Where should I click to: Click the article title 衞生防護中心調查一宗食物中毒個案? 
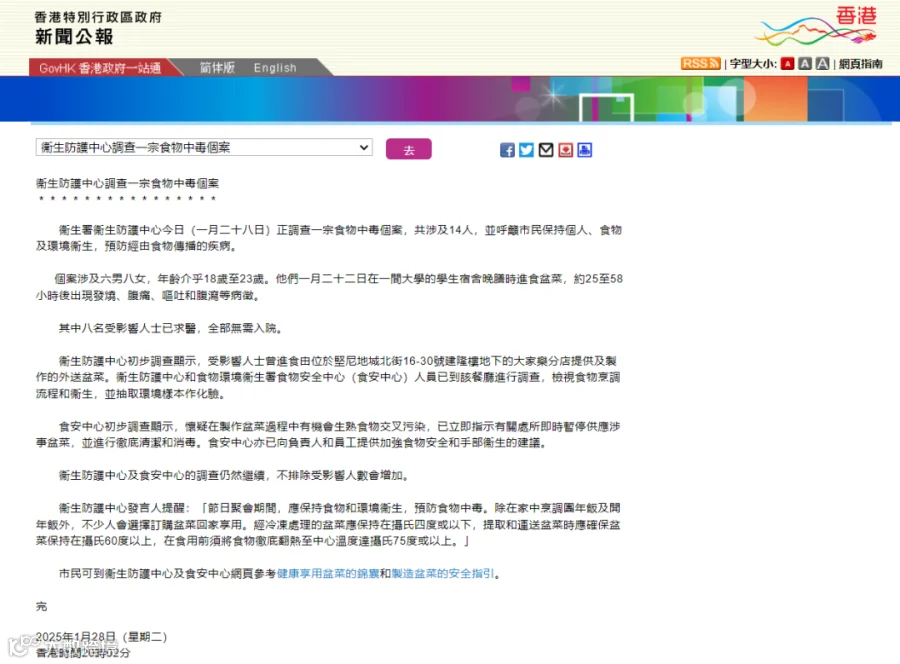pos(127,183)
